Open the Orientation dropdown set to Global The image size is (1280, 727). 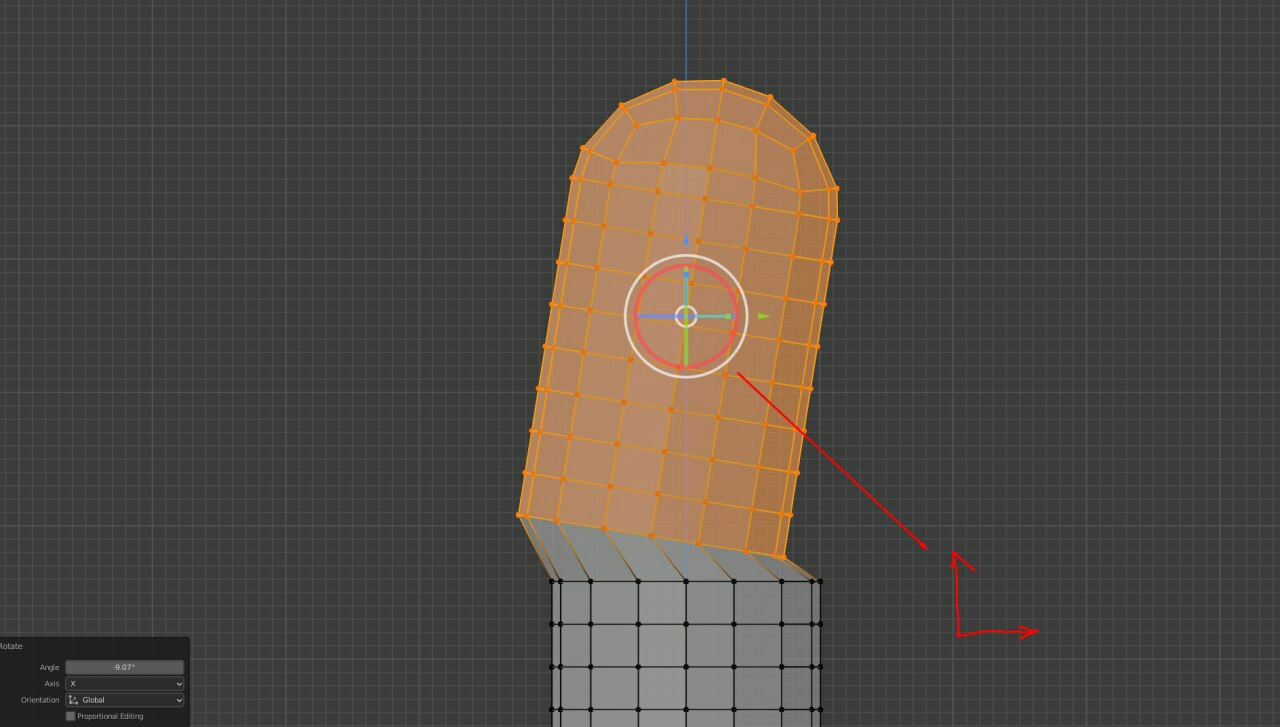[125, 700]
